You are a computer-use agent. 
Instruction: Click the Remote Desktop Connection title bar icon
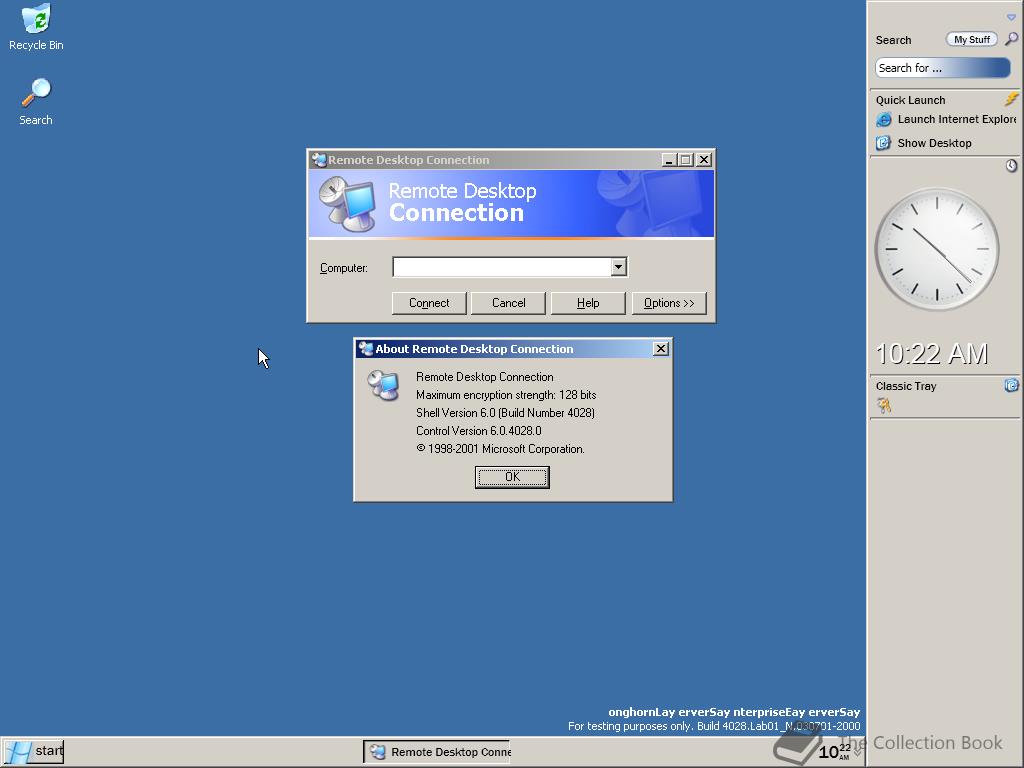coord(319,160)
